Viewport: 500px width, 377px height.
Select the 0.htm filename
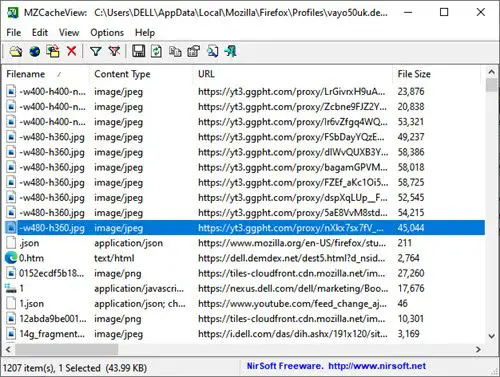click(x=31, y=258)
